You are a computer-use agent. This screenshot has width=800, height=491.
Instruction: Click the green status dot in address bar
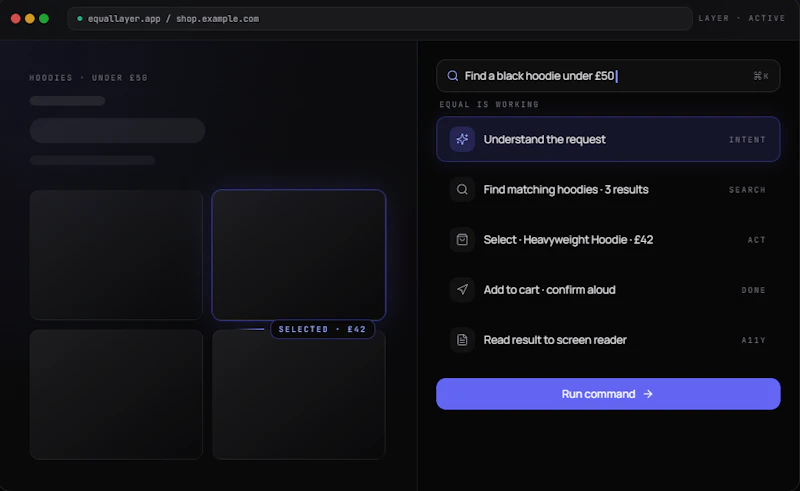pyautogui.click(x=80, y=19)
